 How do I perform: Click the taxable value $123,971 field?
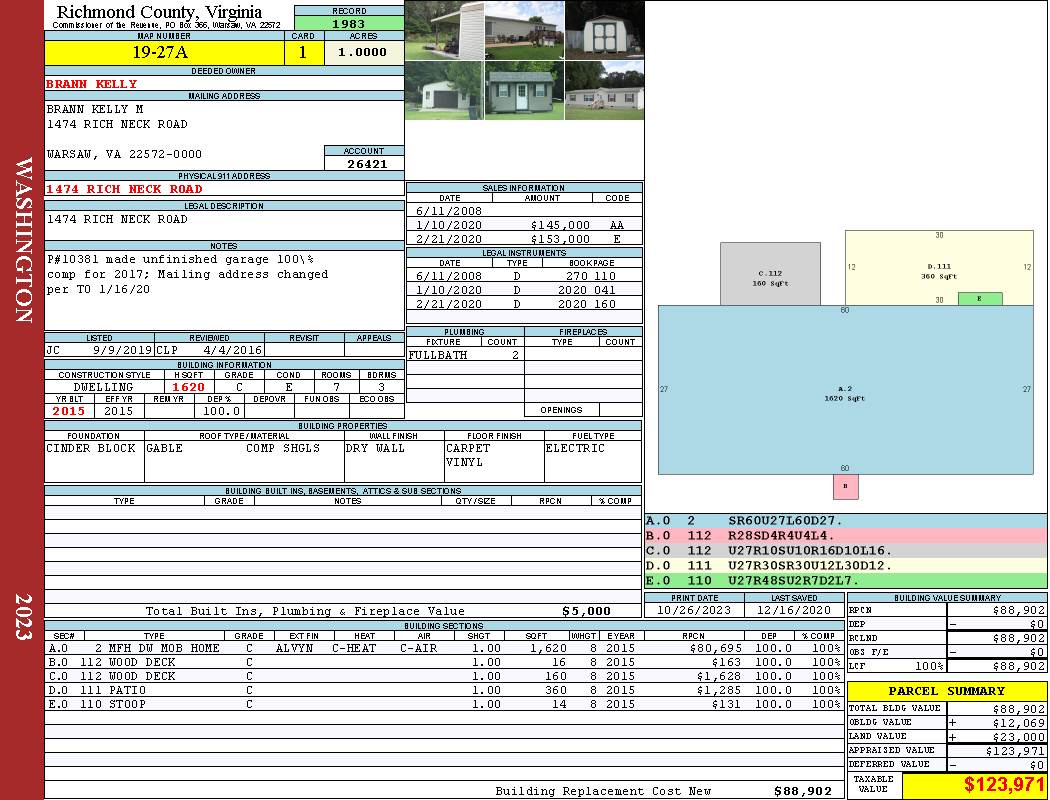tap(975, 786)
